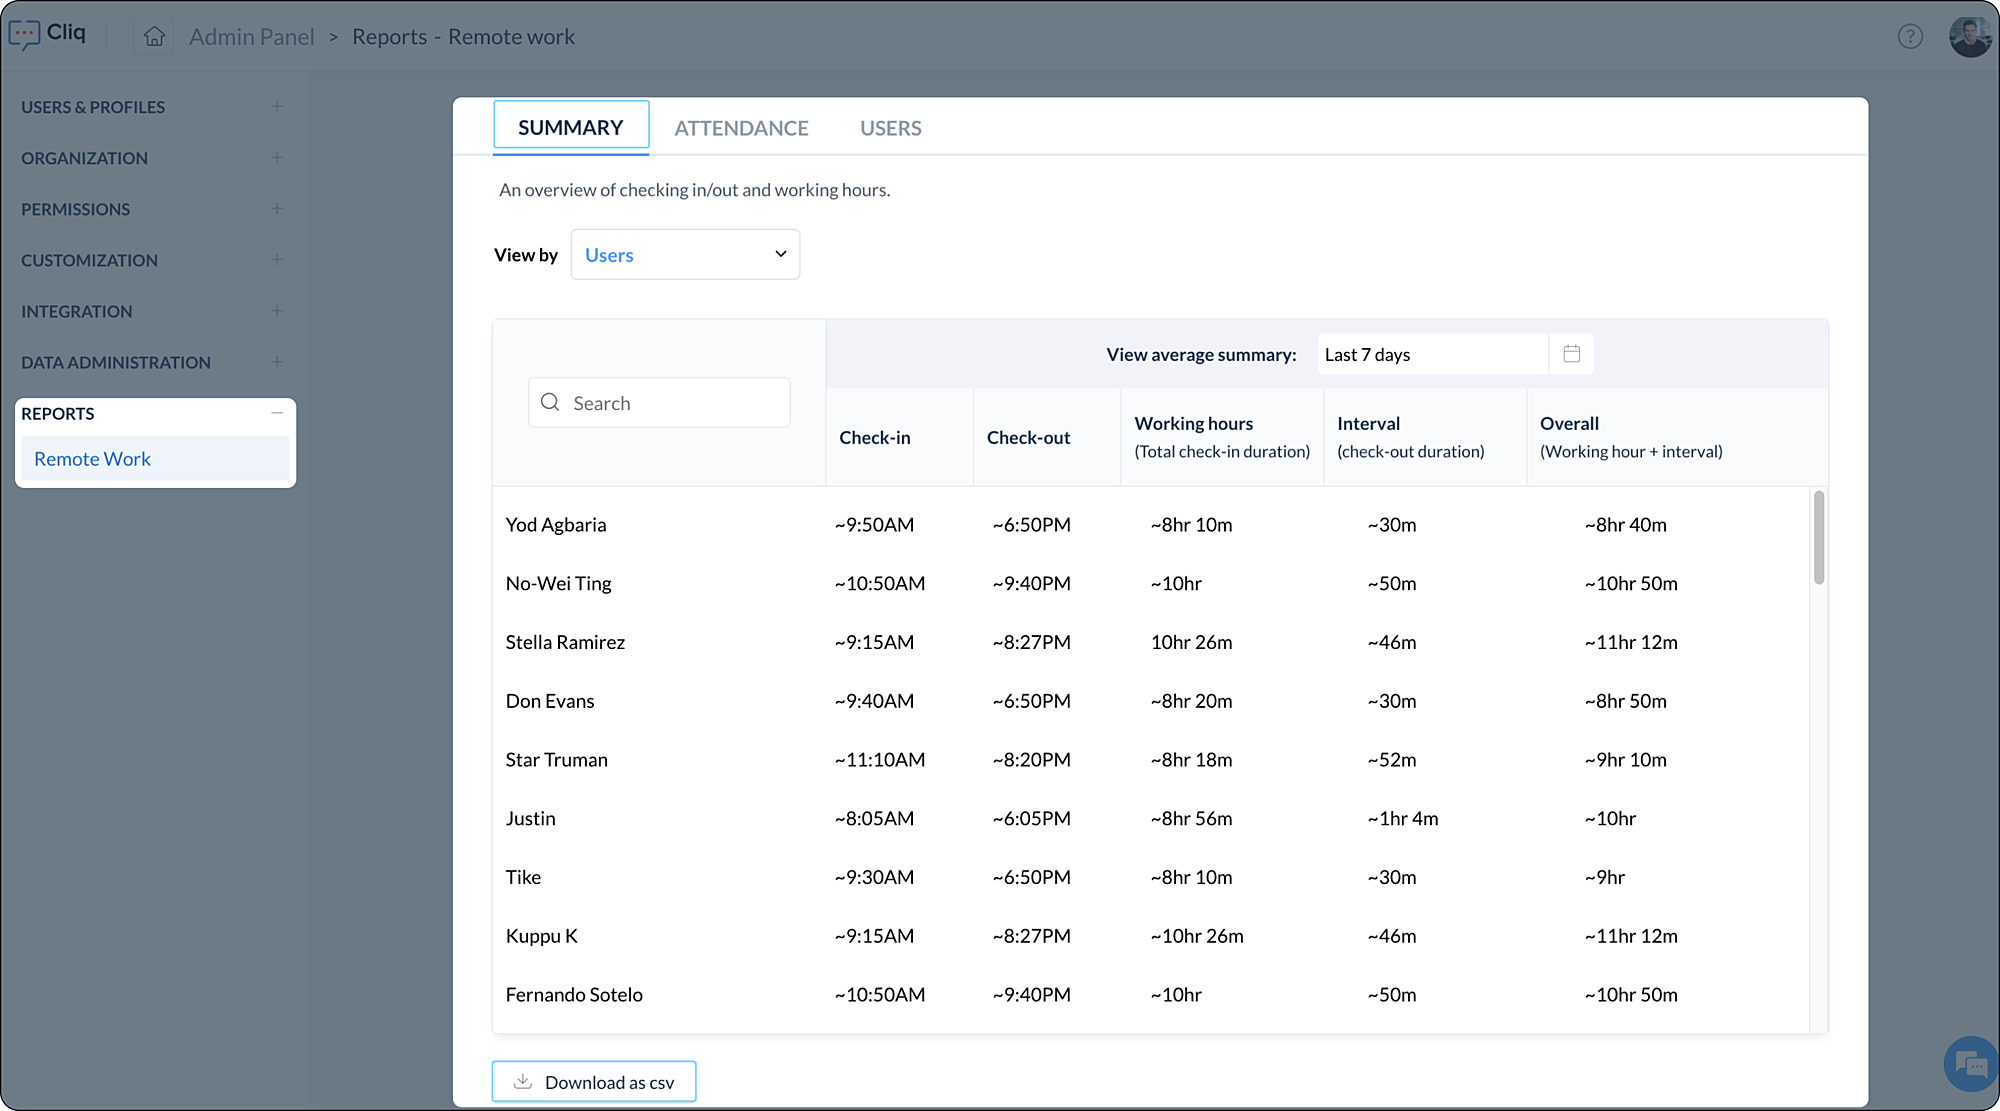This screenshot has width=2000, height=1111.
Task: Click the Cliq logo icon
Action: [24, 35]
